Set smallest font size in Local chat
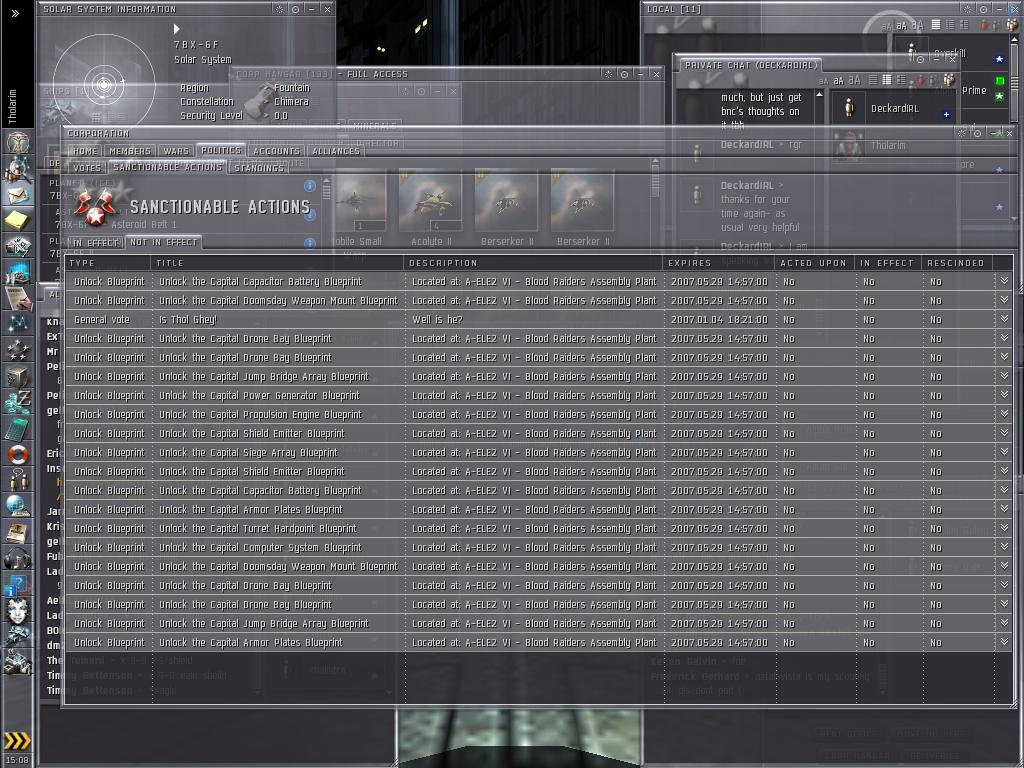Image resolution: width=1024 pixels, height=768 pixels. point(886,26)
